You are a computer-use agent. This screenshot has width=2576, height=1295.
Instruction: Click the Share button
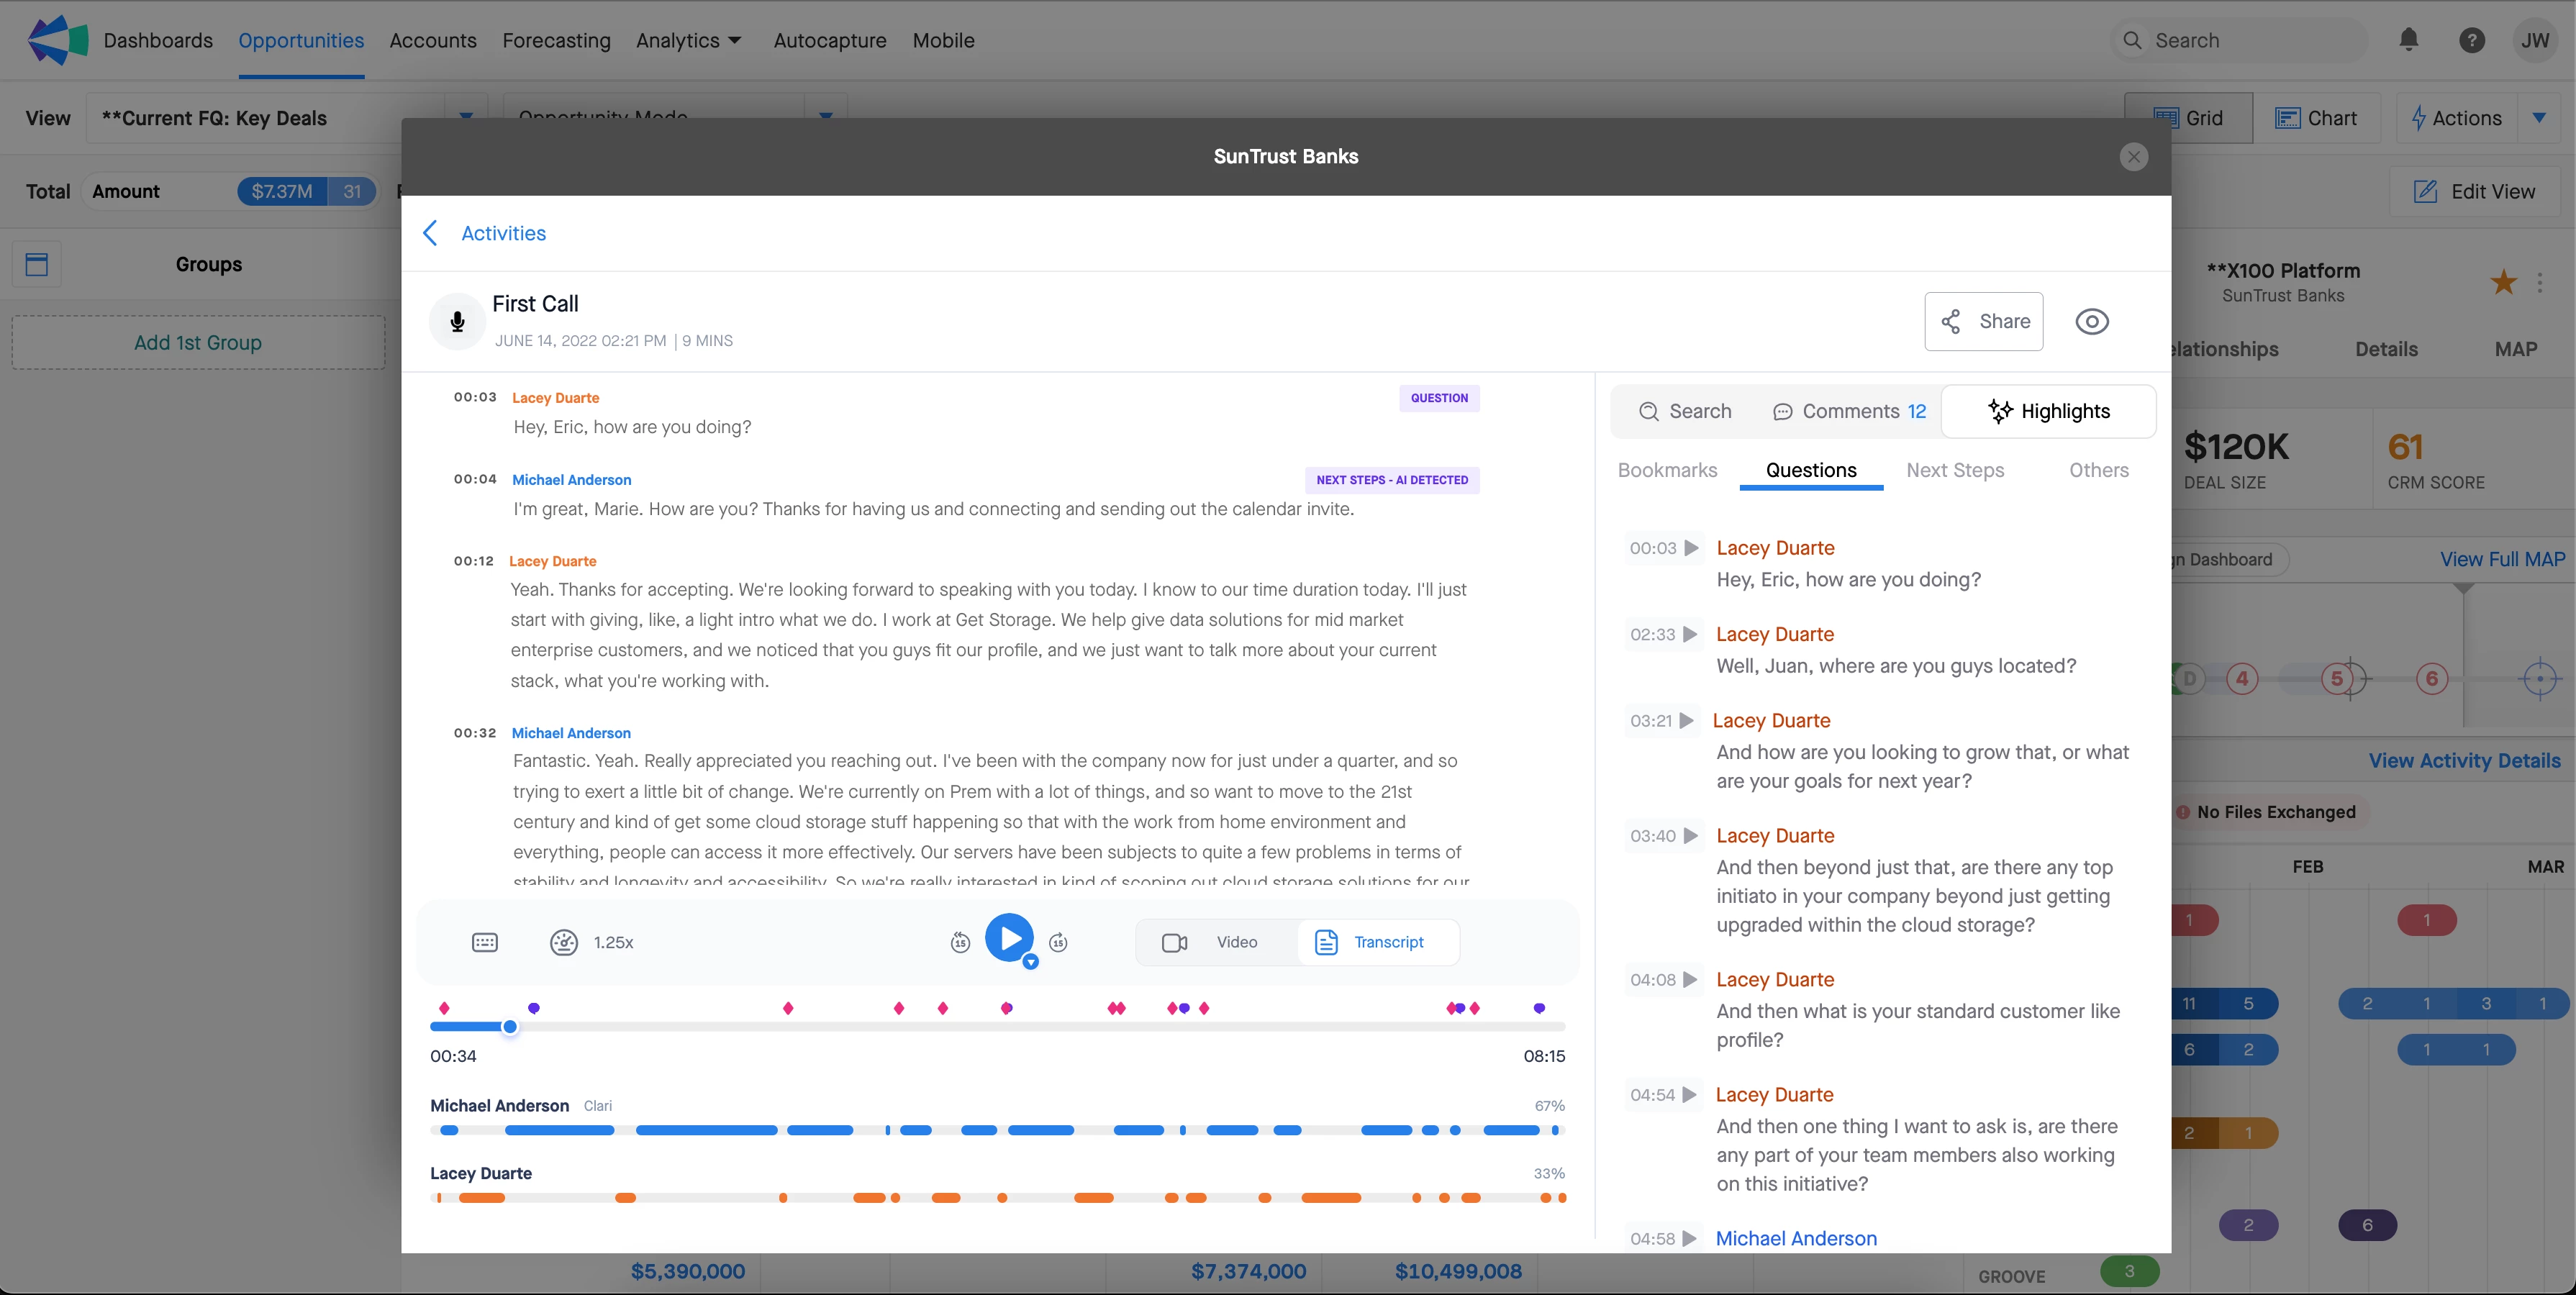click(x=1983, y=321)
